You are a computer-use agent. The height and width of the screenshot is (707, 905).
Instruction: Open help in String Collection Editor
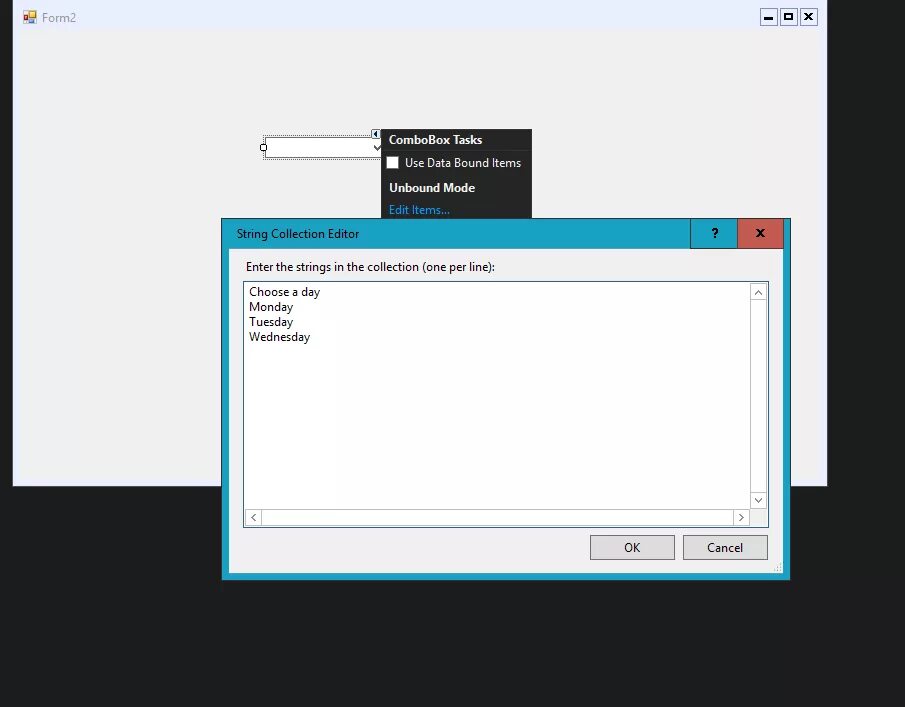(x=714, y=233)
